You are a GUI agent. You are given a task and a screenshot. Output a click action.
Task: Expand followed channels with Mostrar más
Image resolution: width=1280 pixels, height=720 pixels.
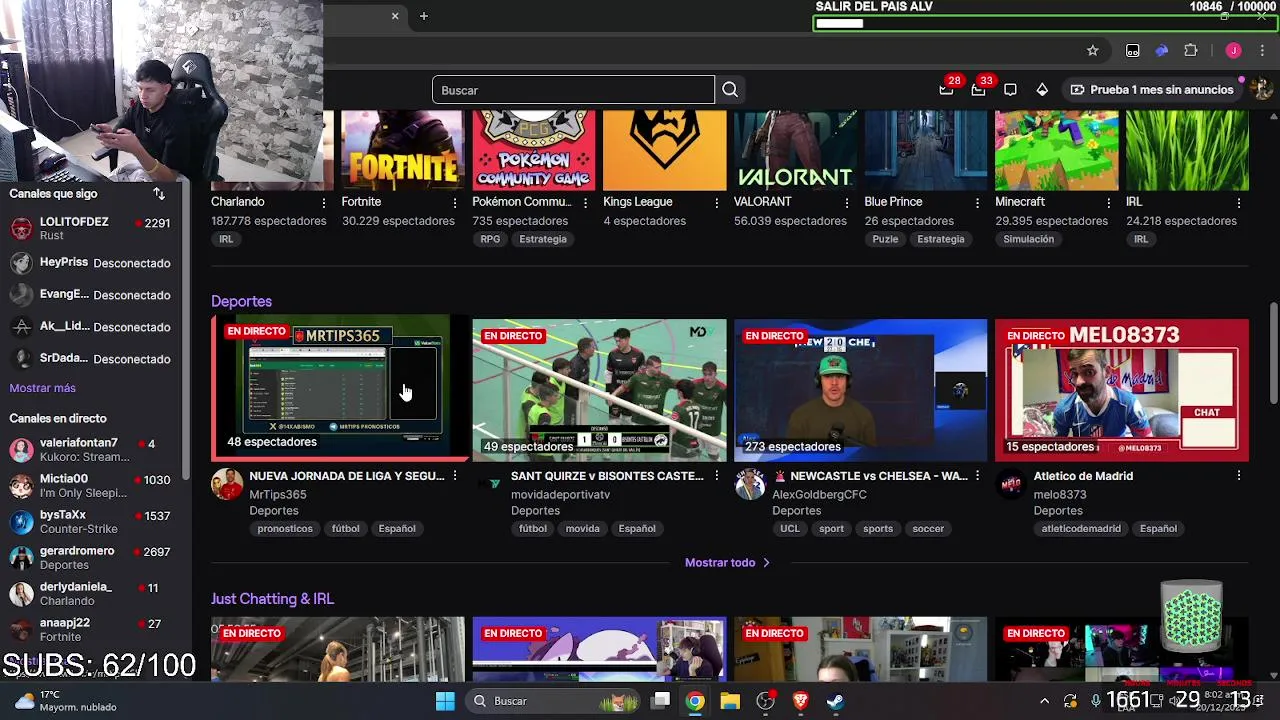(43, 388)
